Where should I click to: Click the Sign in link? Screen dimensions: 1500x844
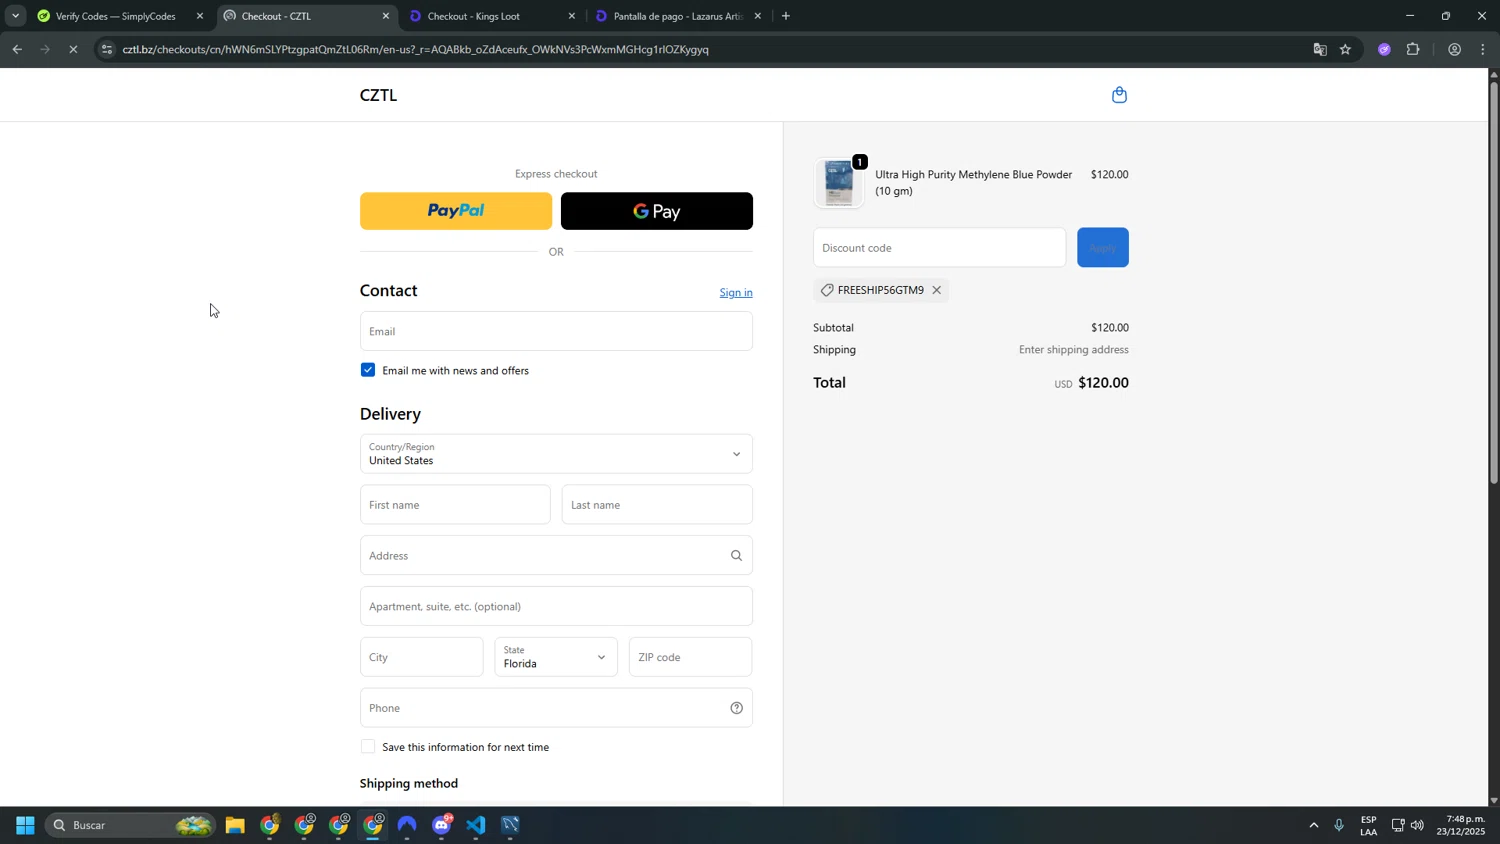point(736,293)
